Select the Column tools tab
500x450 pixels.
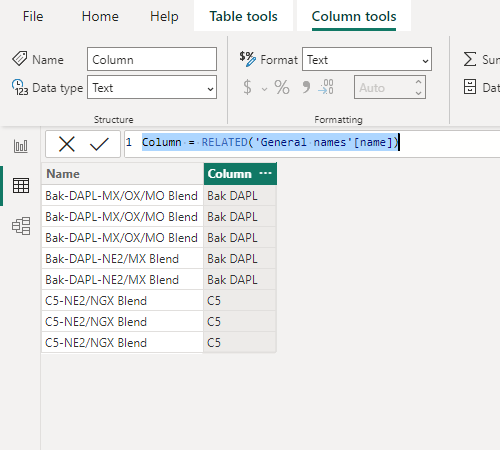354,16
